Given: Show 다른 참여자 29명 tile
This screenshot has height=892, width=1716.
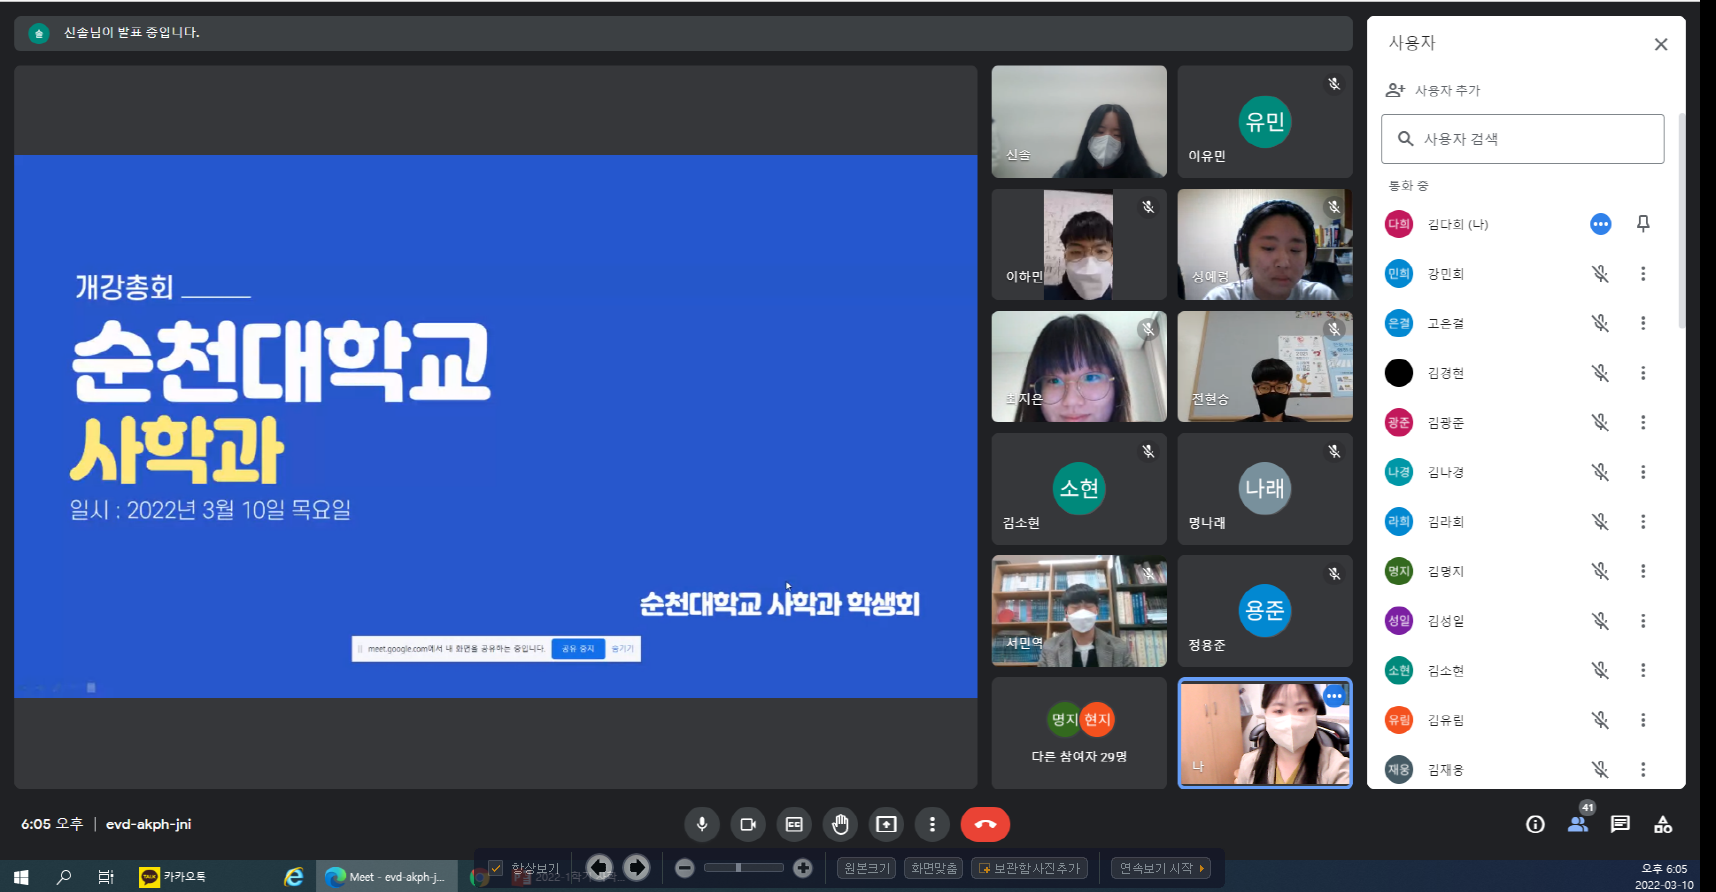Looking at the screenshot, I should [1079, 733].
